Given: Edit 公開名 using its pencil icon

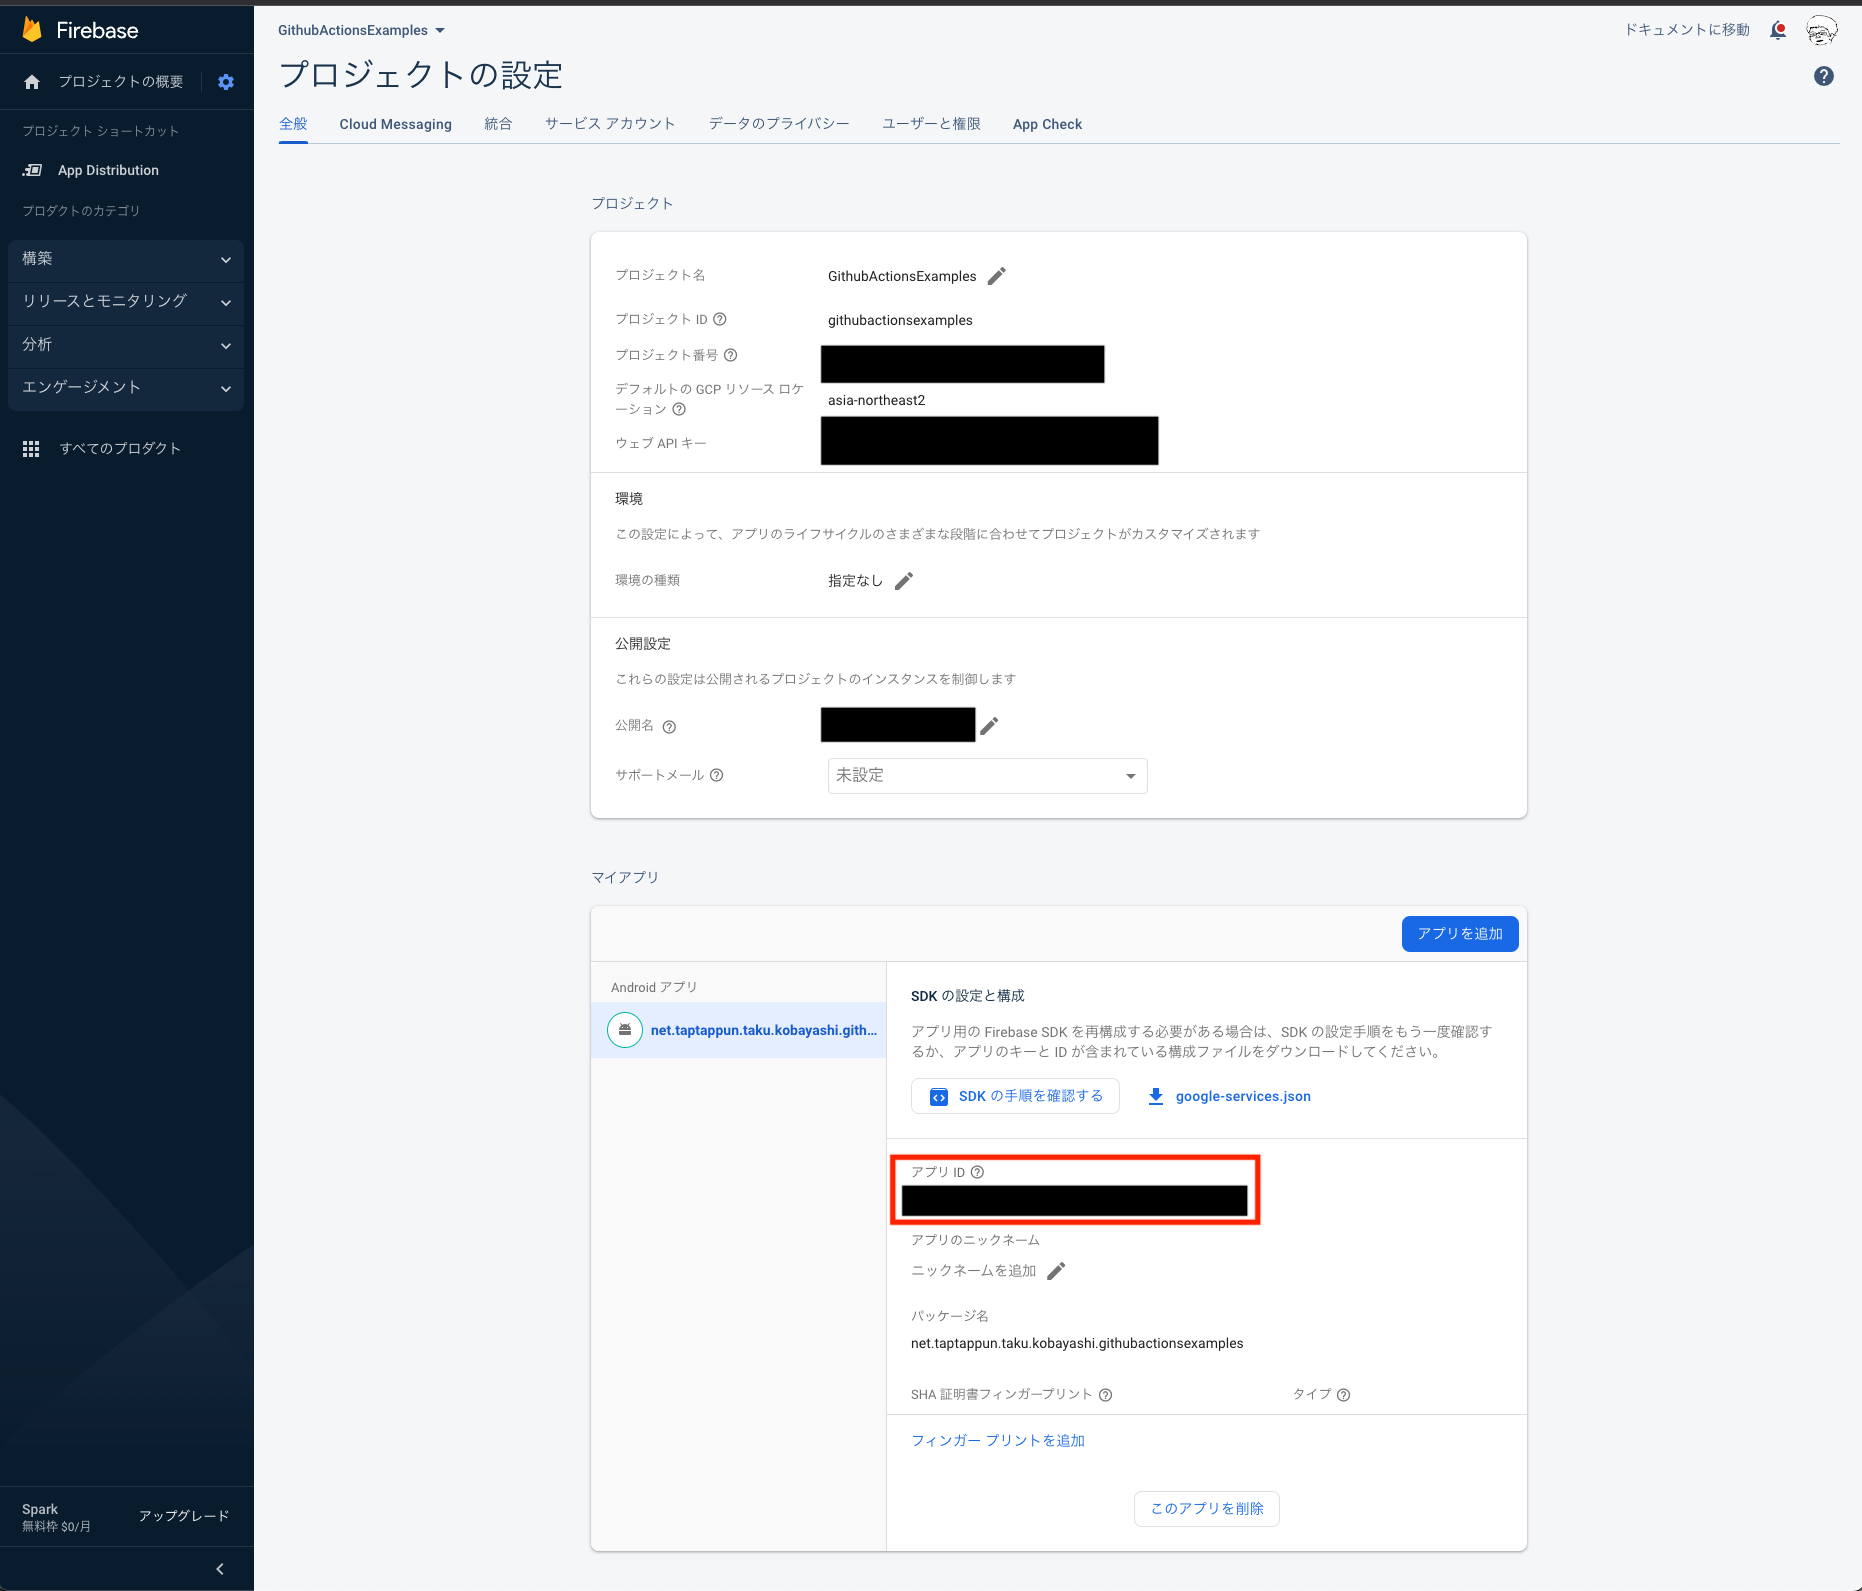Looking at the screenshot, I should pyautogui.click(x=989, y=724).
